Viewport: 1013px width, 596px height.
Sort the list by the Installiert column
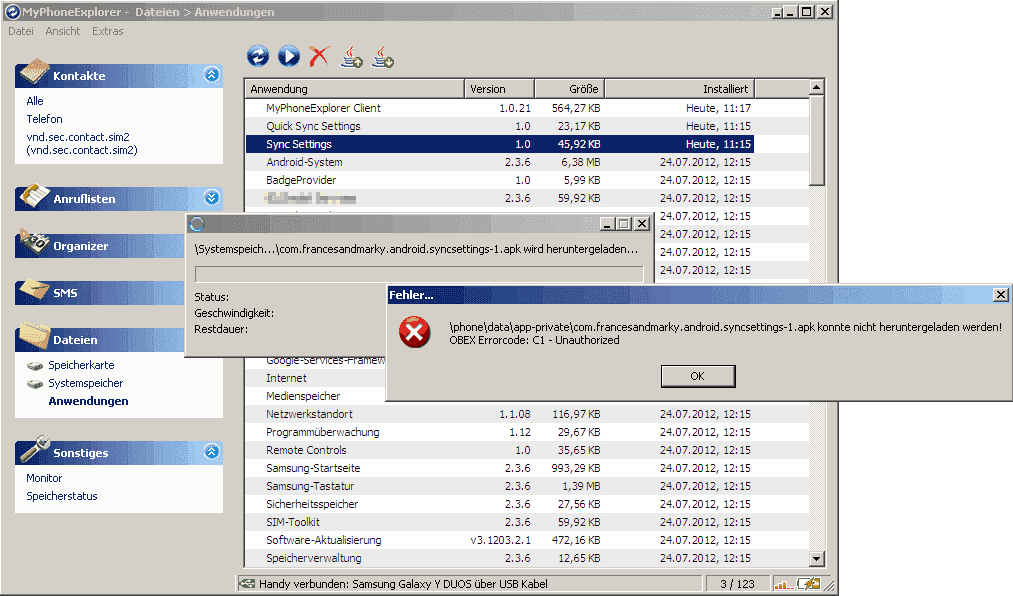pos(679,88)
